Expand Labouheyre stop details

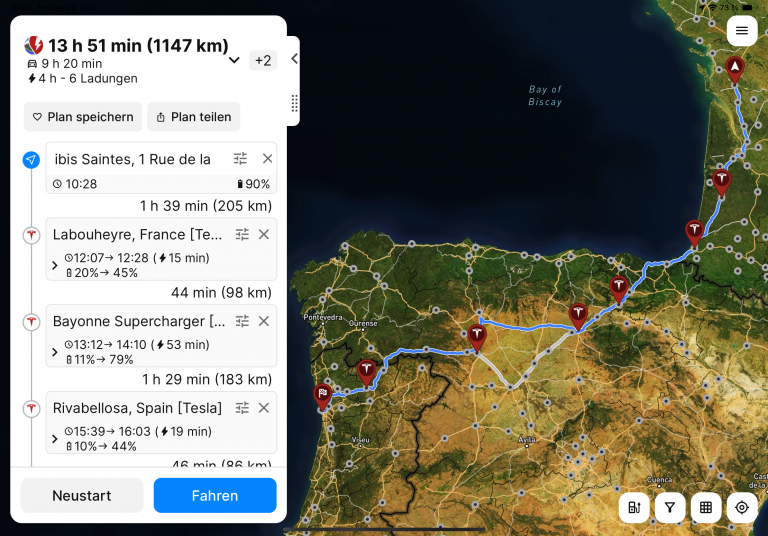[55, 266]
